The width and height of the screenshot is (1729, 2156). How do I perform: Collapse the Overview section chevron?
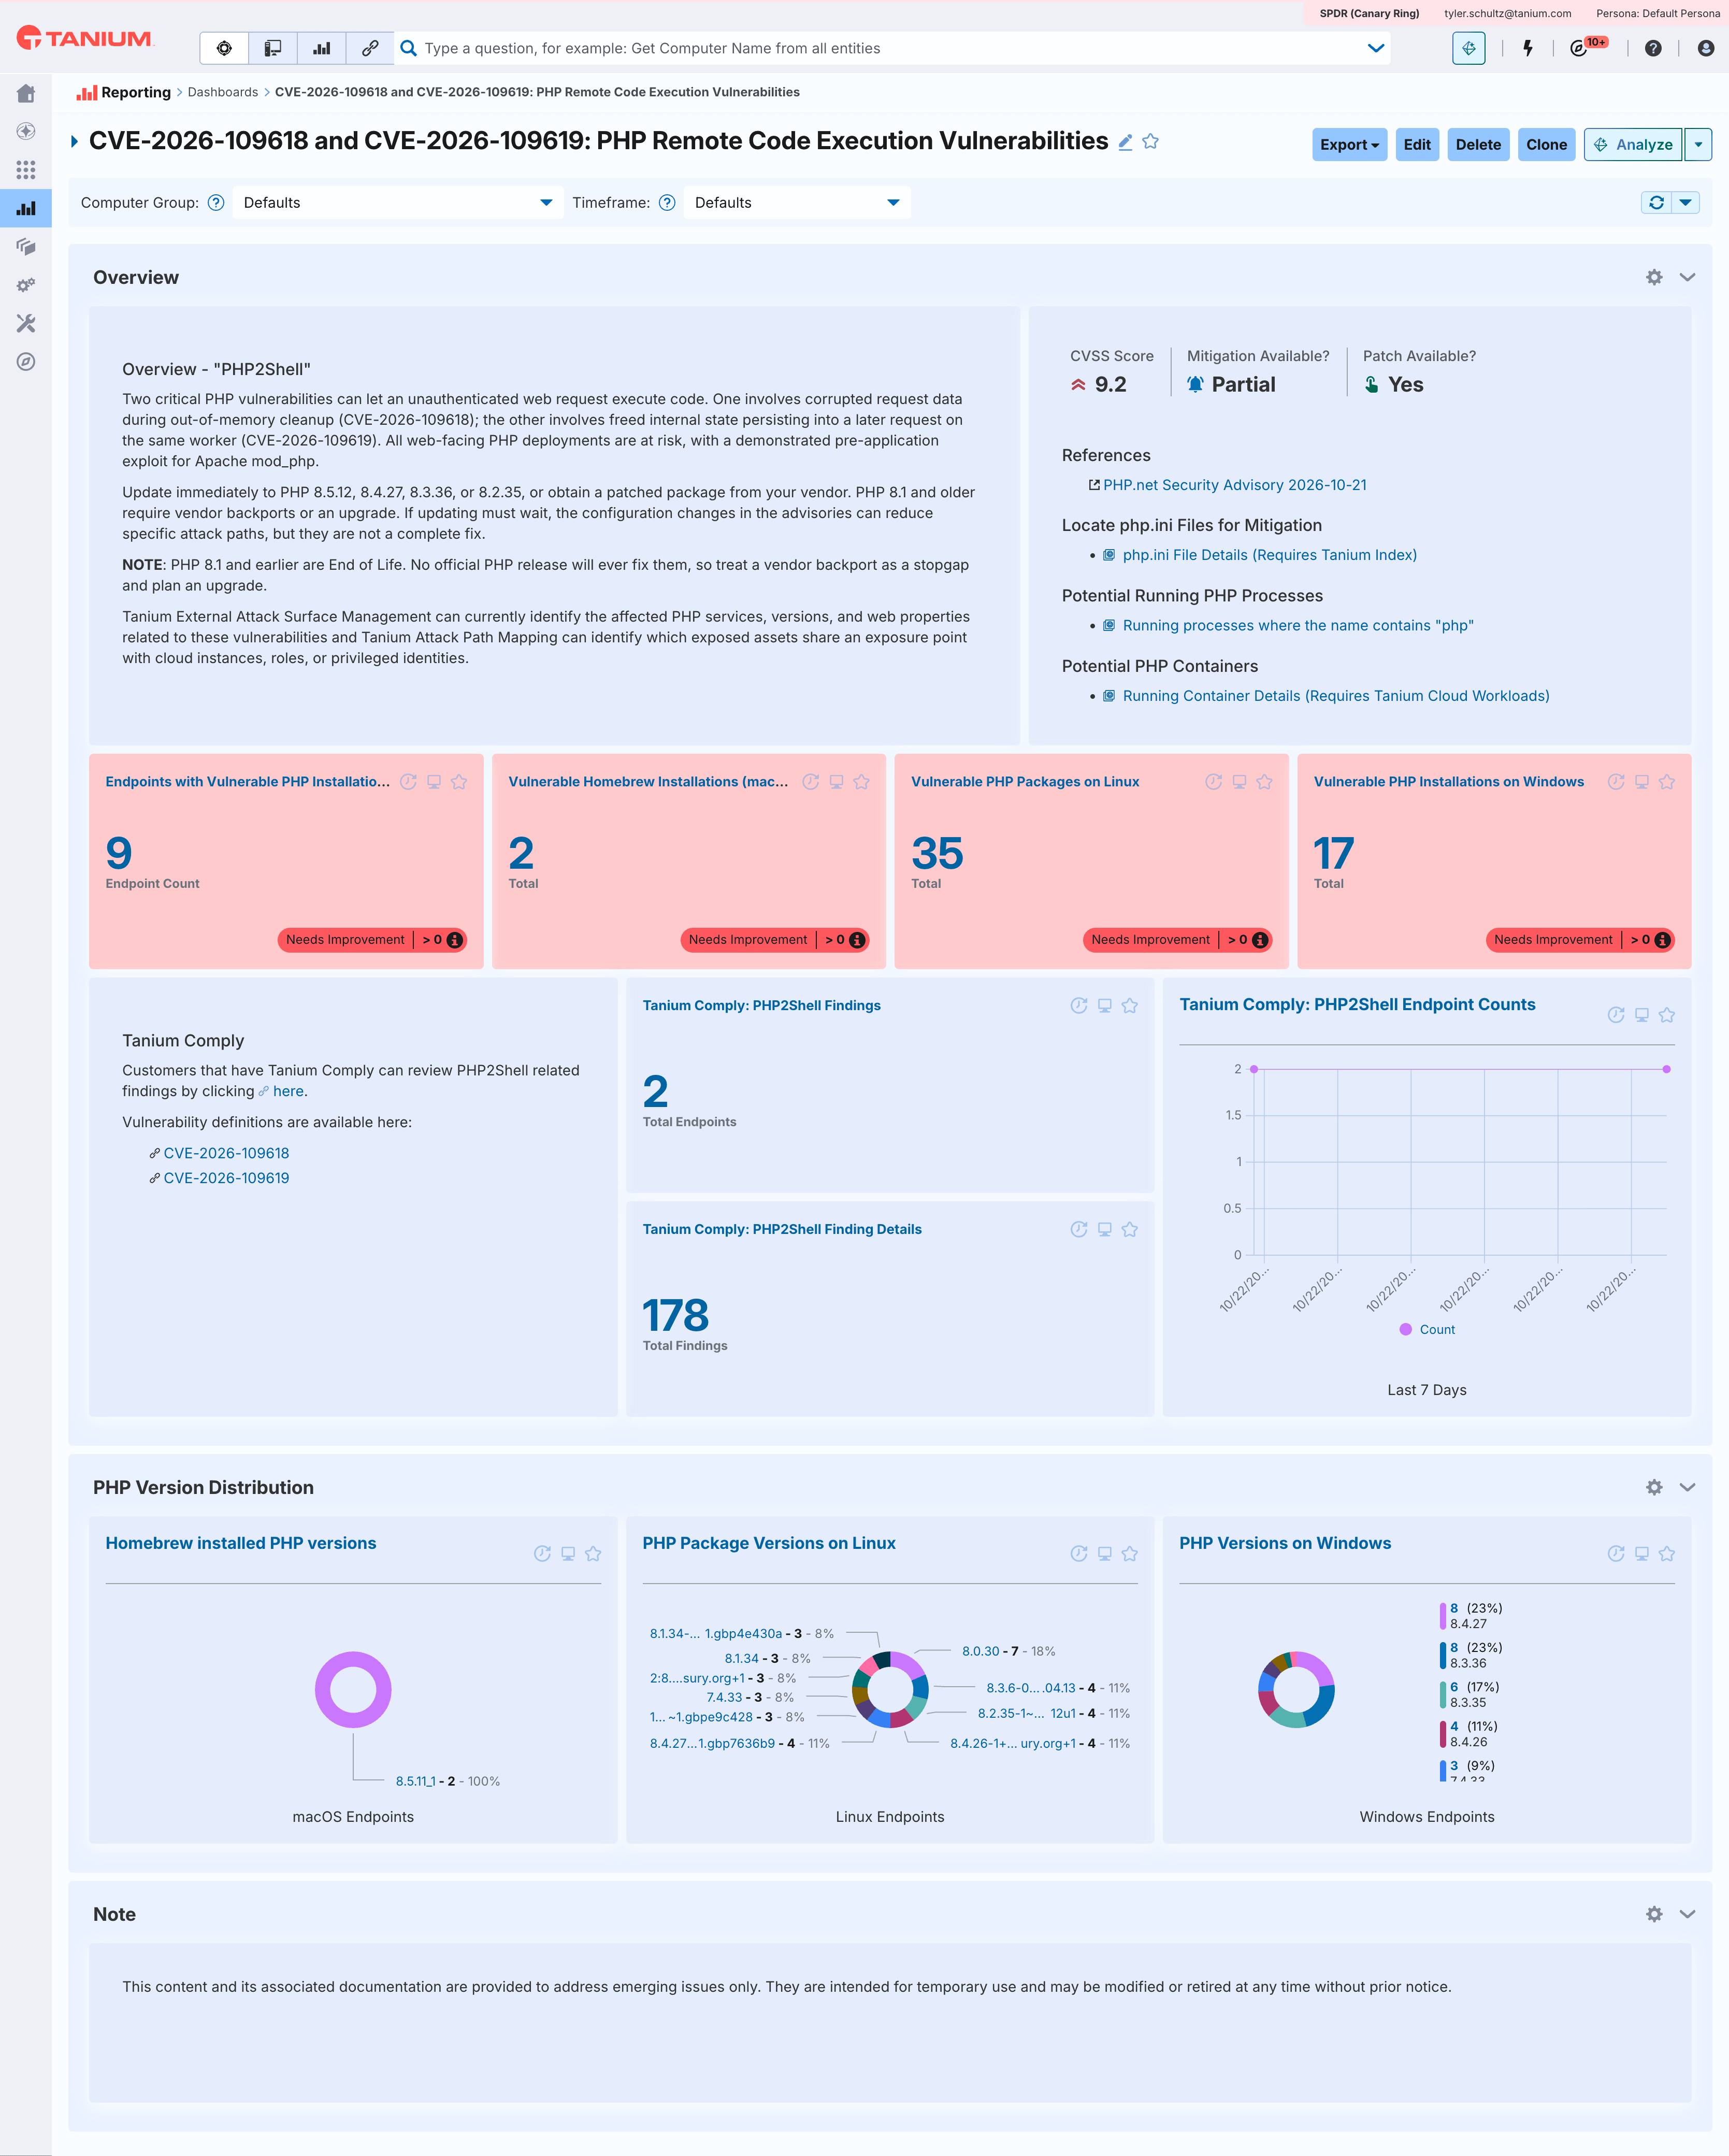pos(1687,277)
